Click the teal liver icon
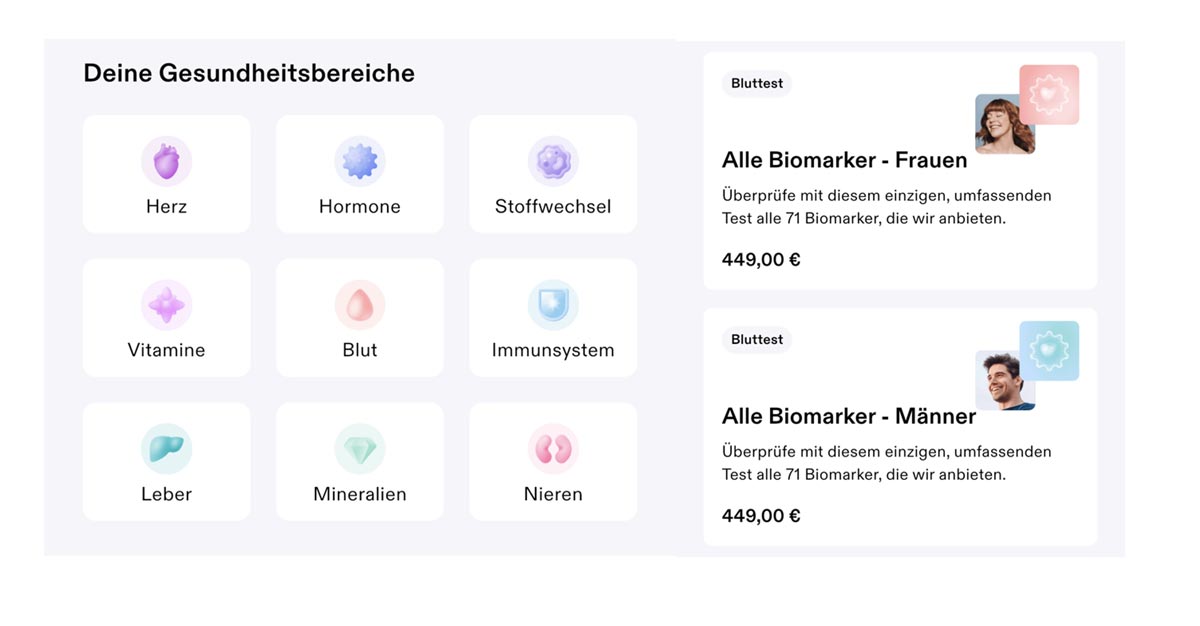 click(166, 449)
